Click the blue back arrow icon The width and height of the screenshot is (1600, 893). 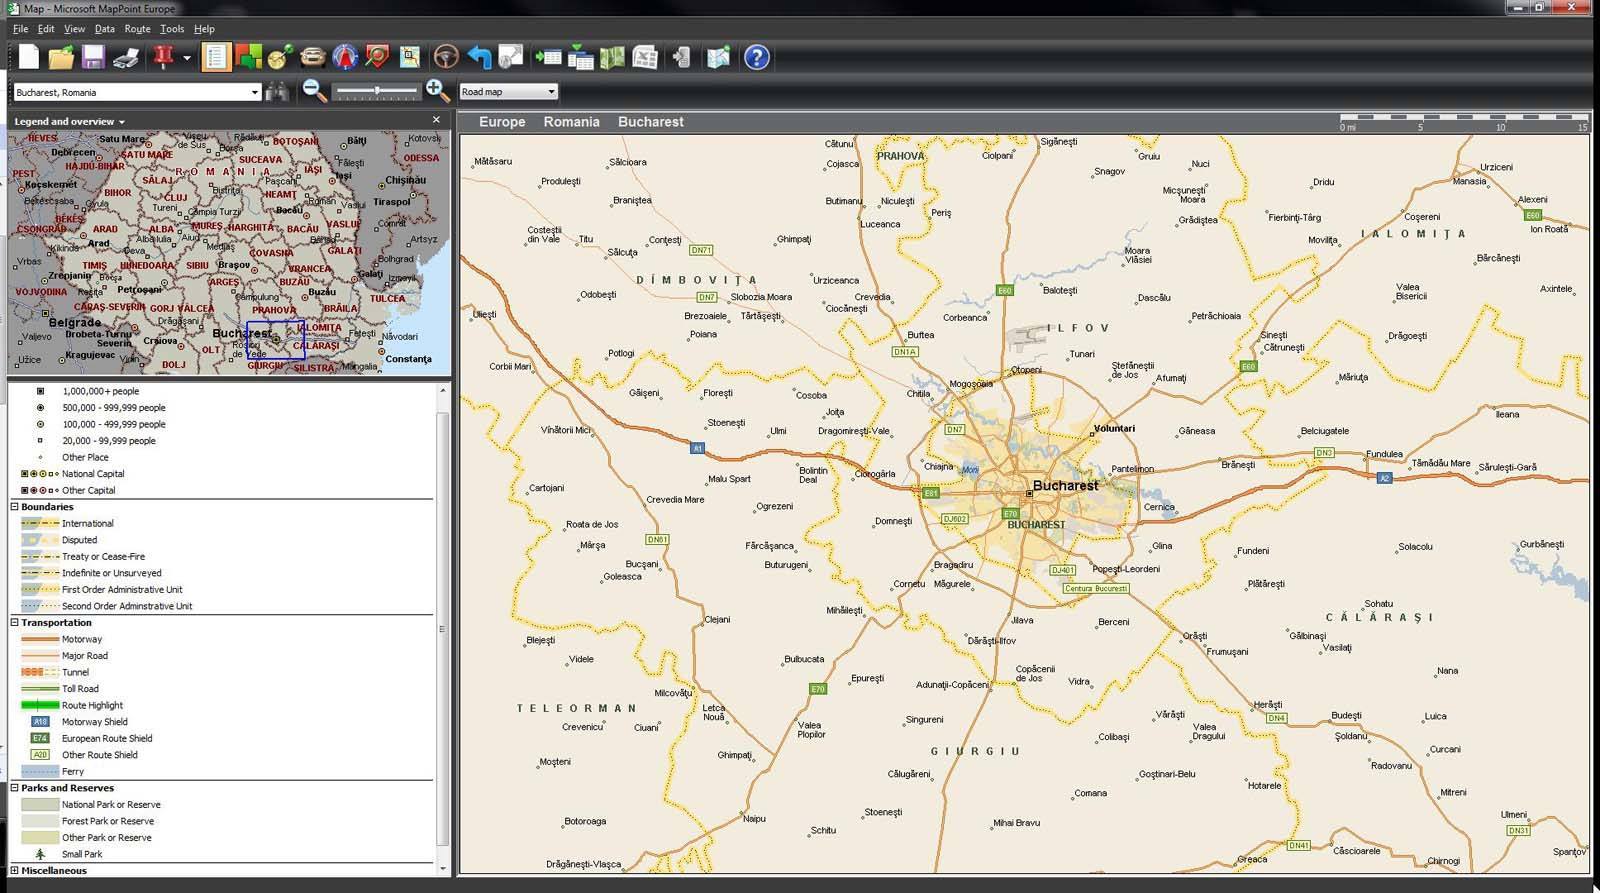[479, 57]
